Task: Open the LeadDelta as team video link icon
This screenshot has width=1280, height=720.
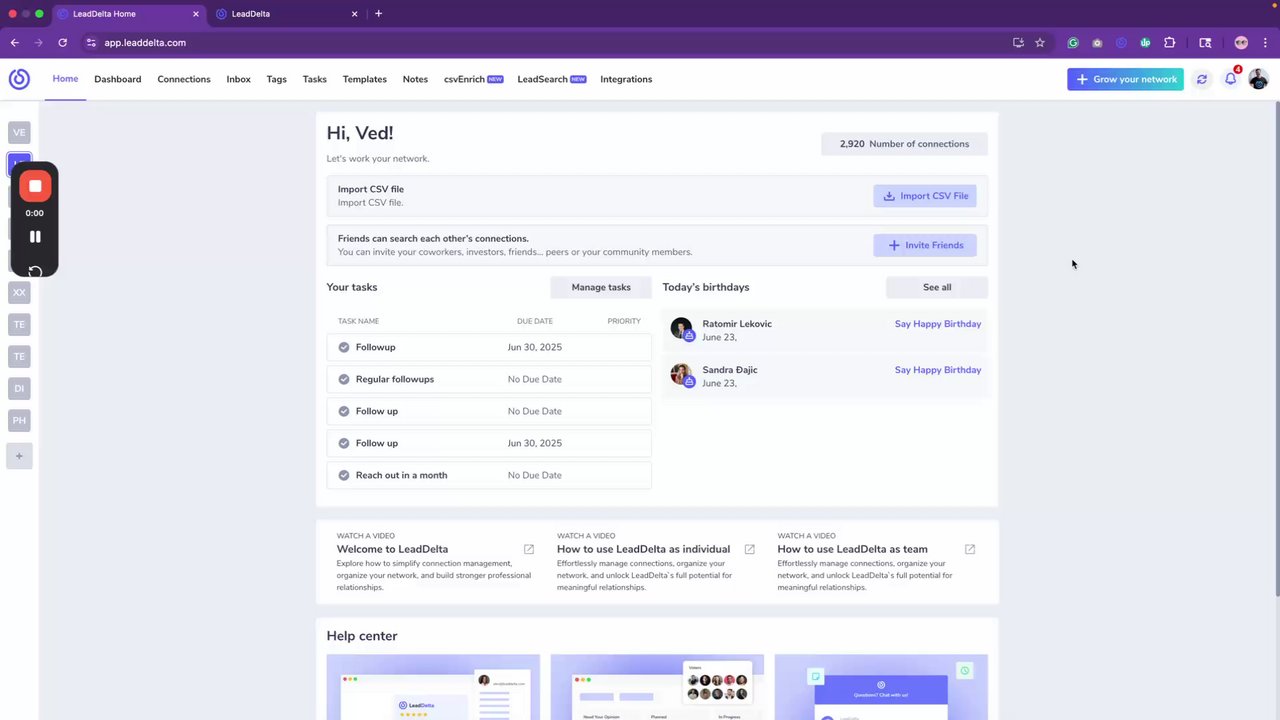Action: pos(969,549)
